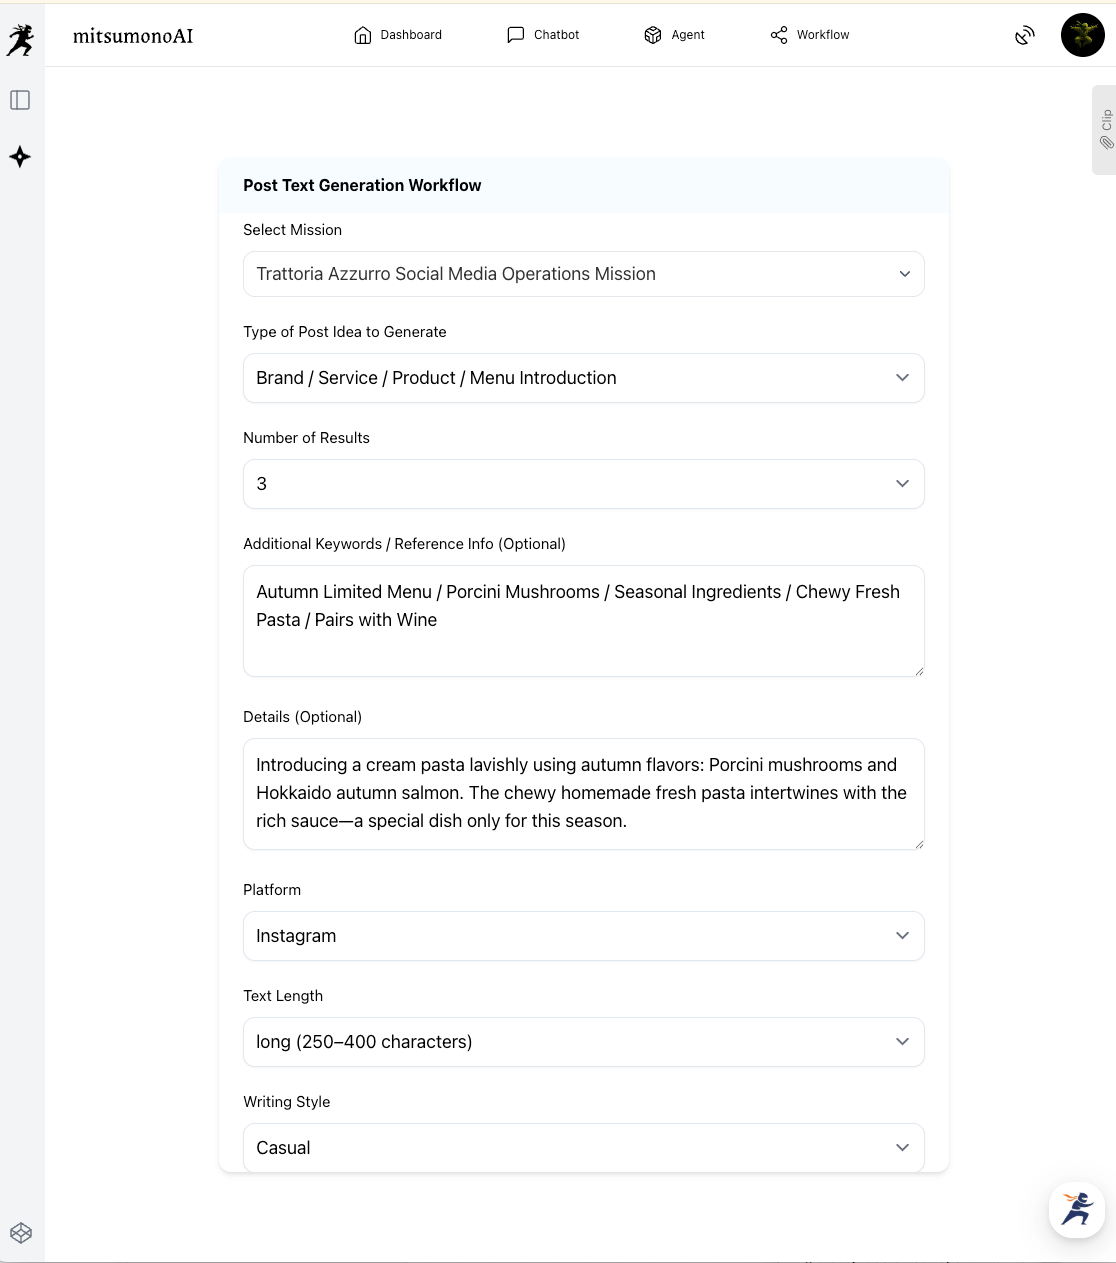Navigate to the Agent section
This screenshot has width=1116, height=1263.
point(674,35)
